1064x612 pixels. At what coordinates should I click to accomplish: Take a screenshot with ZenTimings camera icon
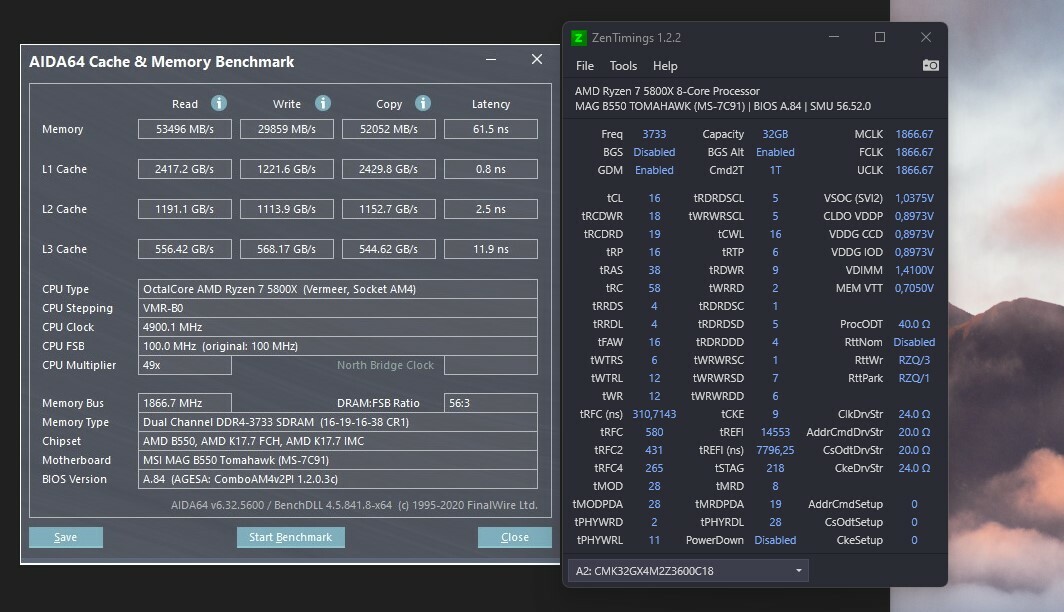tap(930, 66)
